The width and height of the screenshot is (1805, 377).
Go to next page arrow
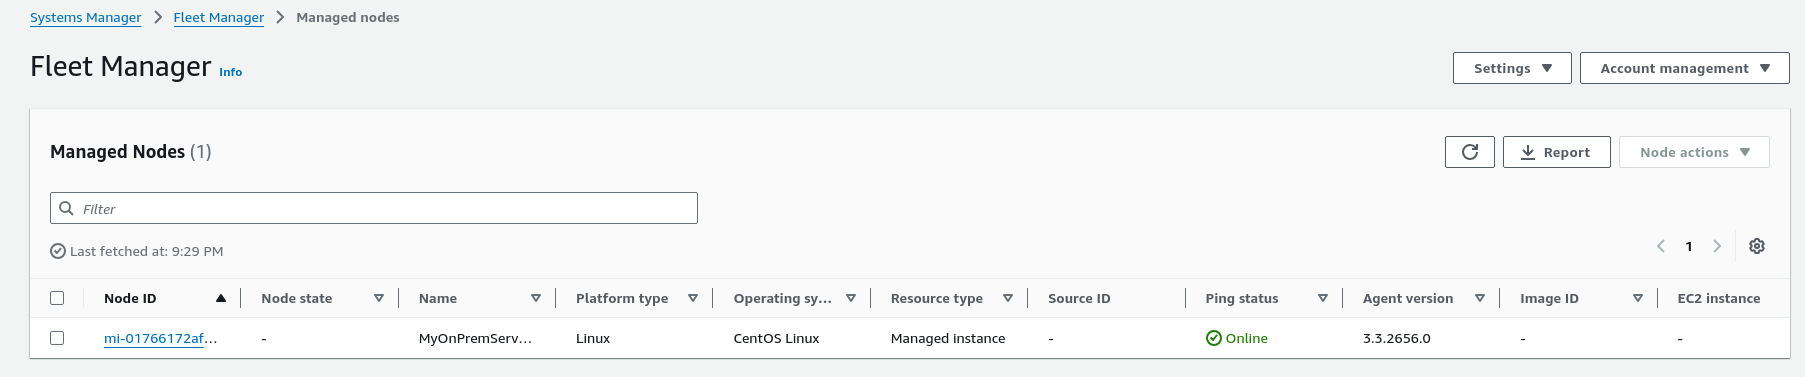(1717, 246)
